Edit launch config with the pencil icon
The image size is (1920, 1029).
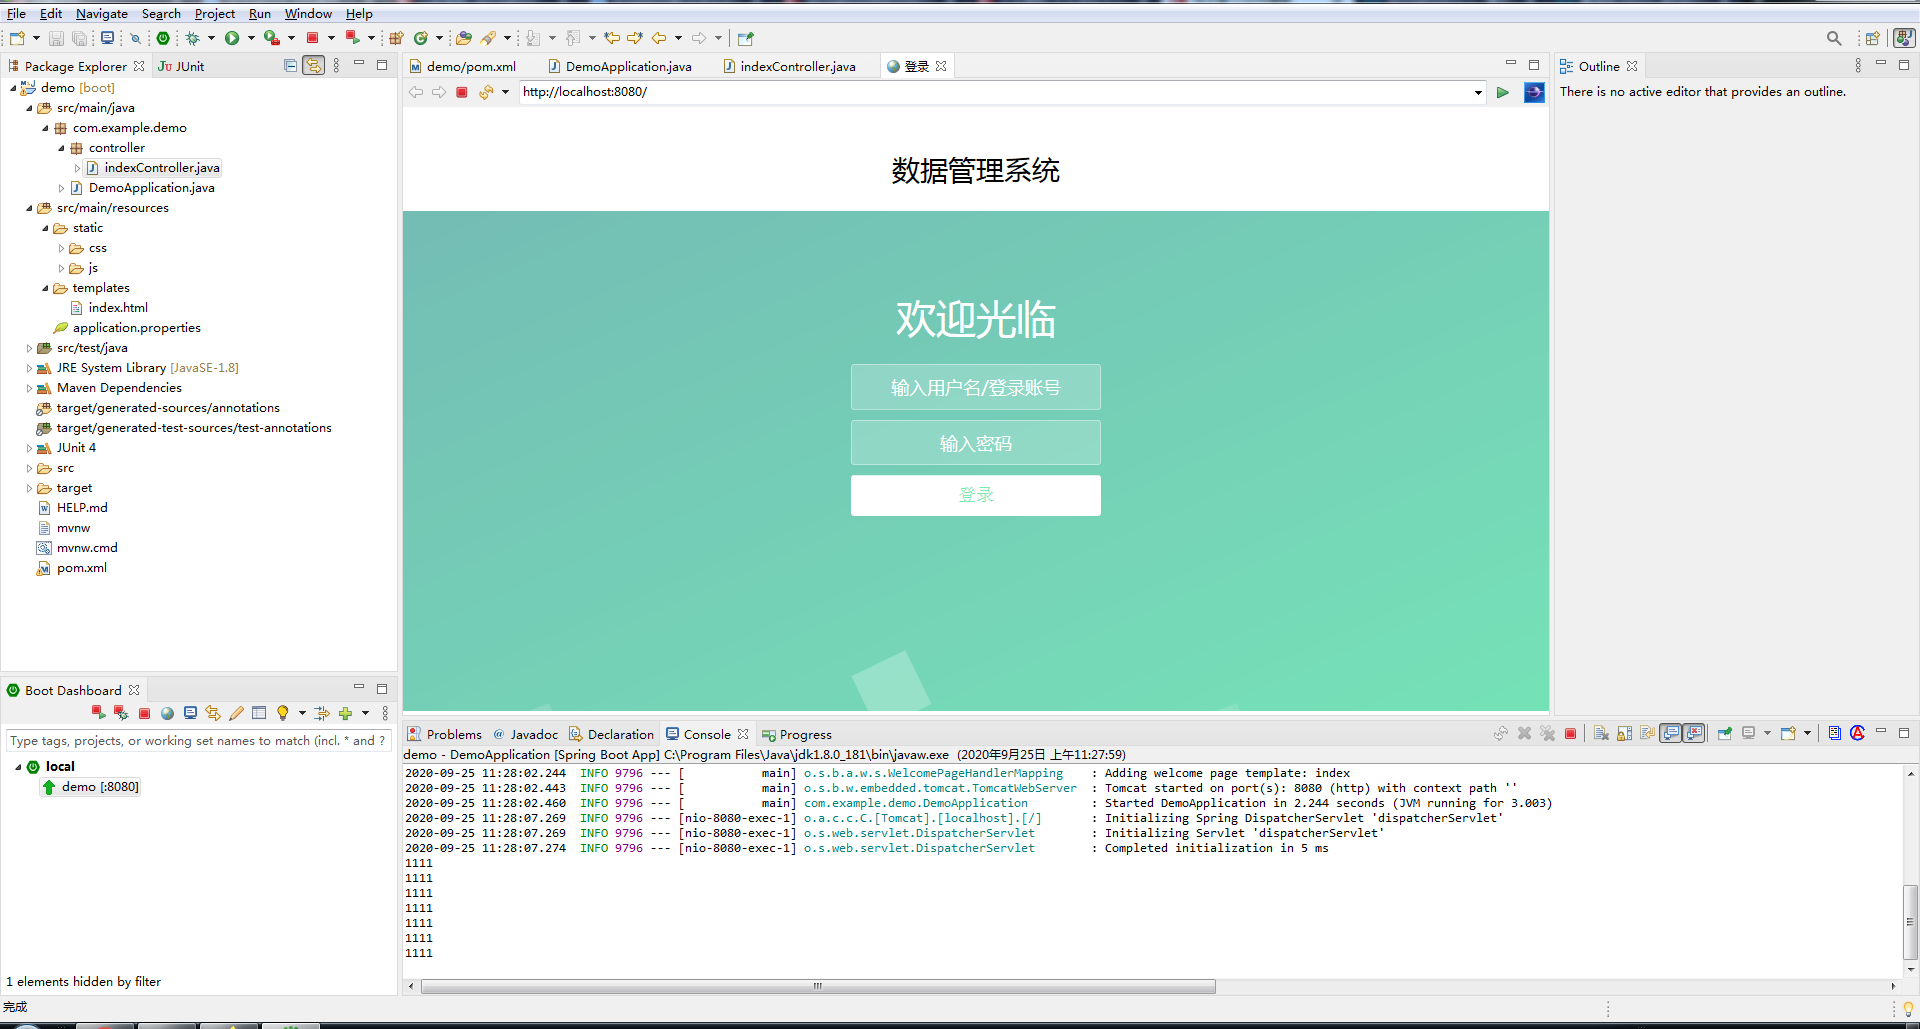[x=237, y=713]
